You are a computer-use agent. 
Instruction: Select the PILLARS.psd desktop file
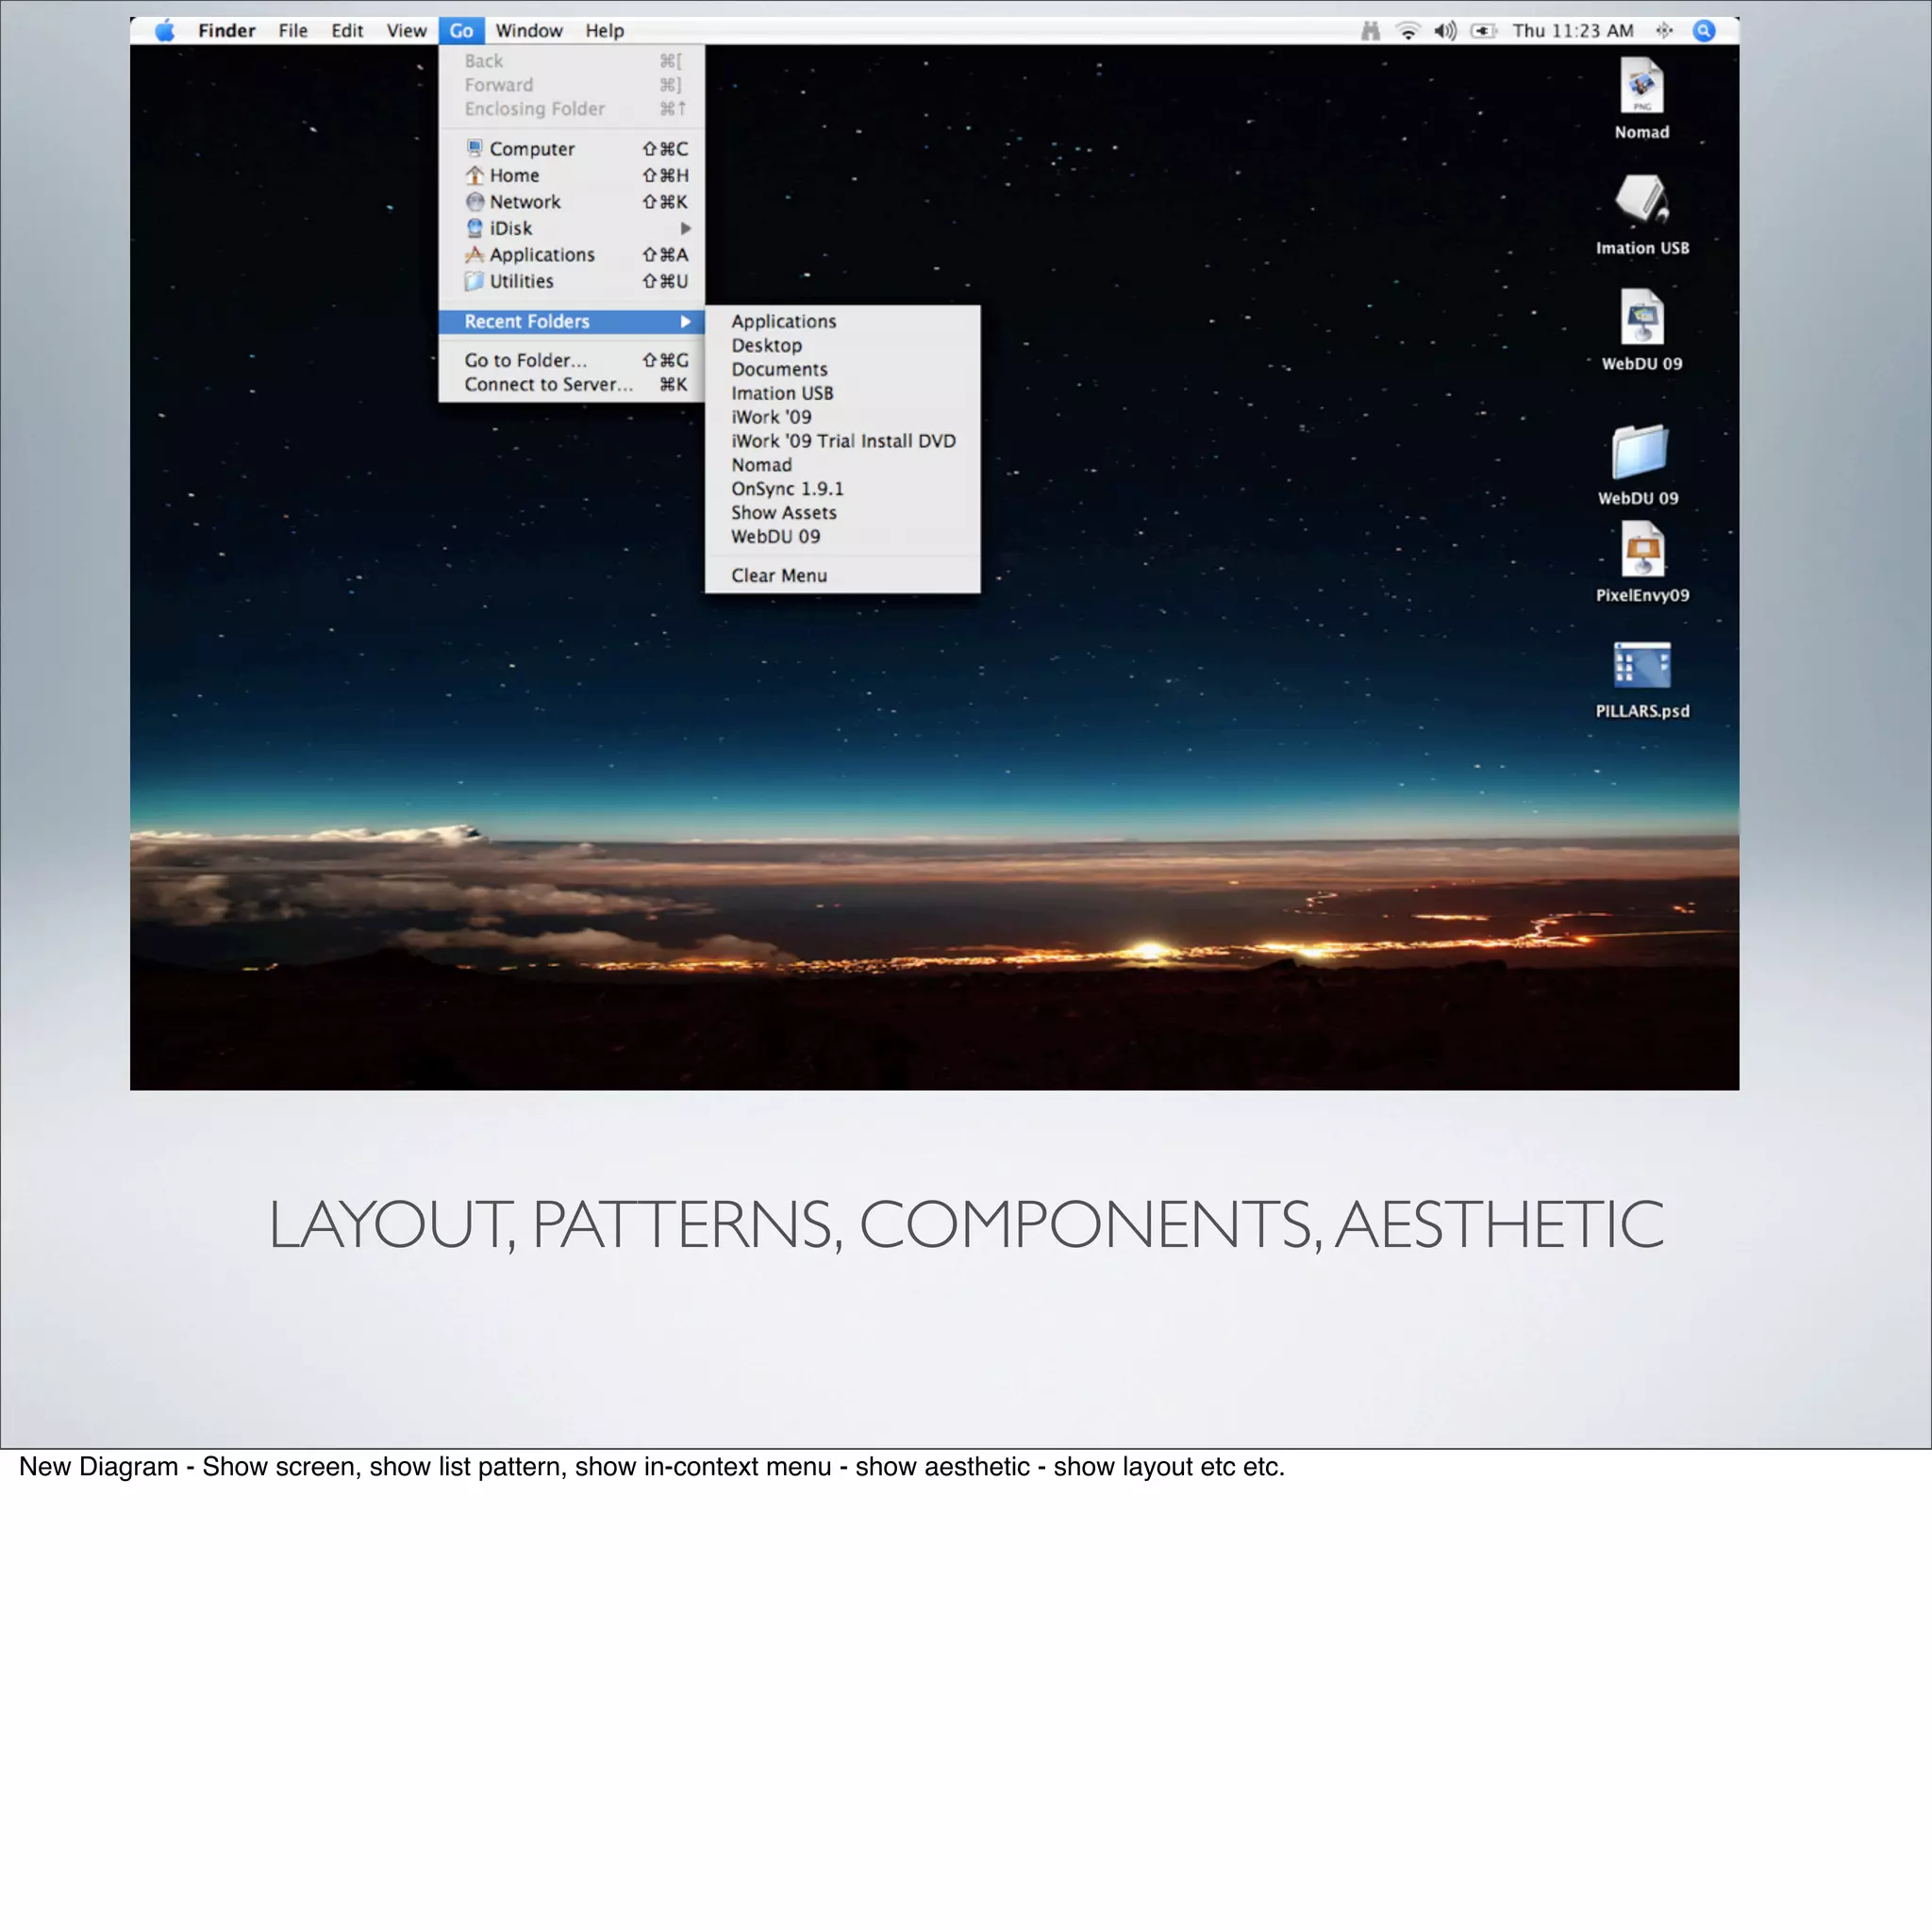tap(1641, 666)
